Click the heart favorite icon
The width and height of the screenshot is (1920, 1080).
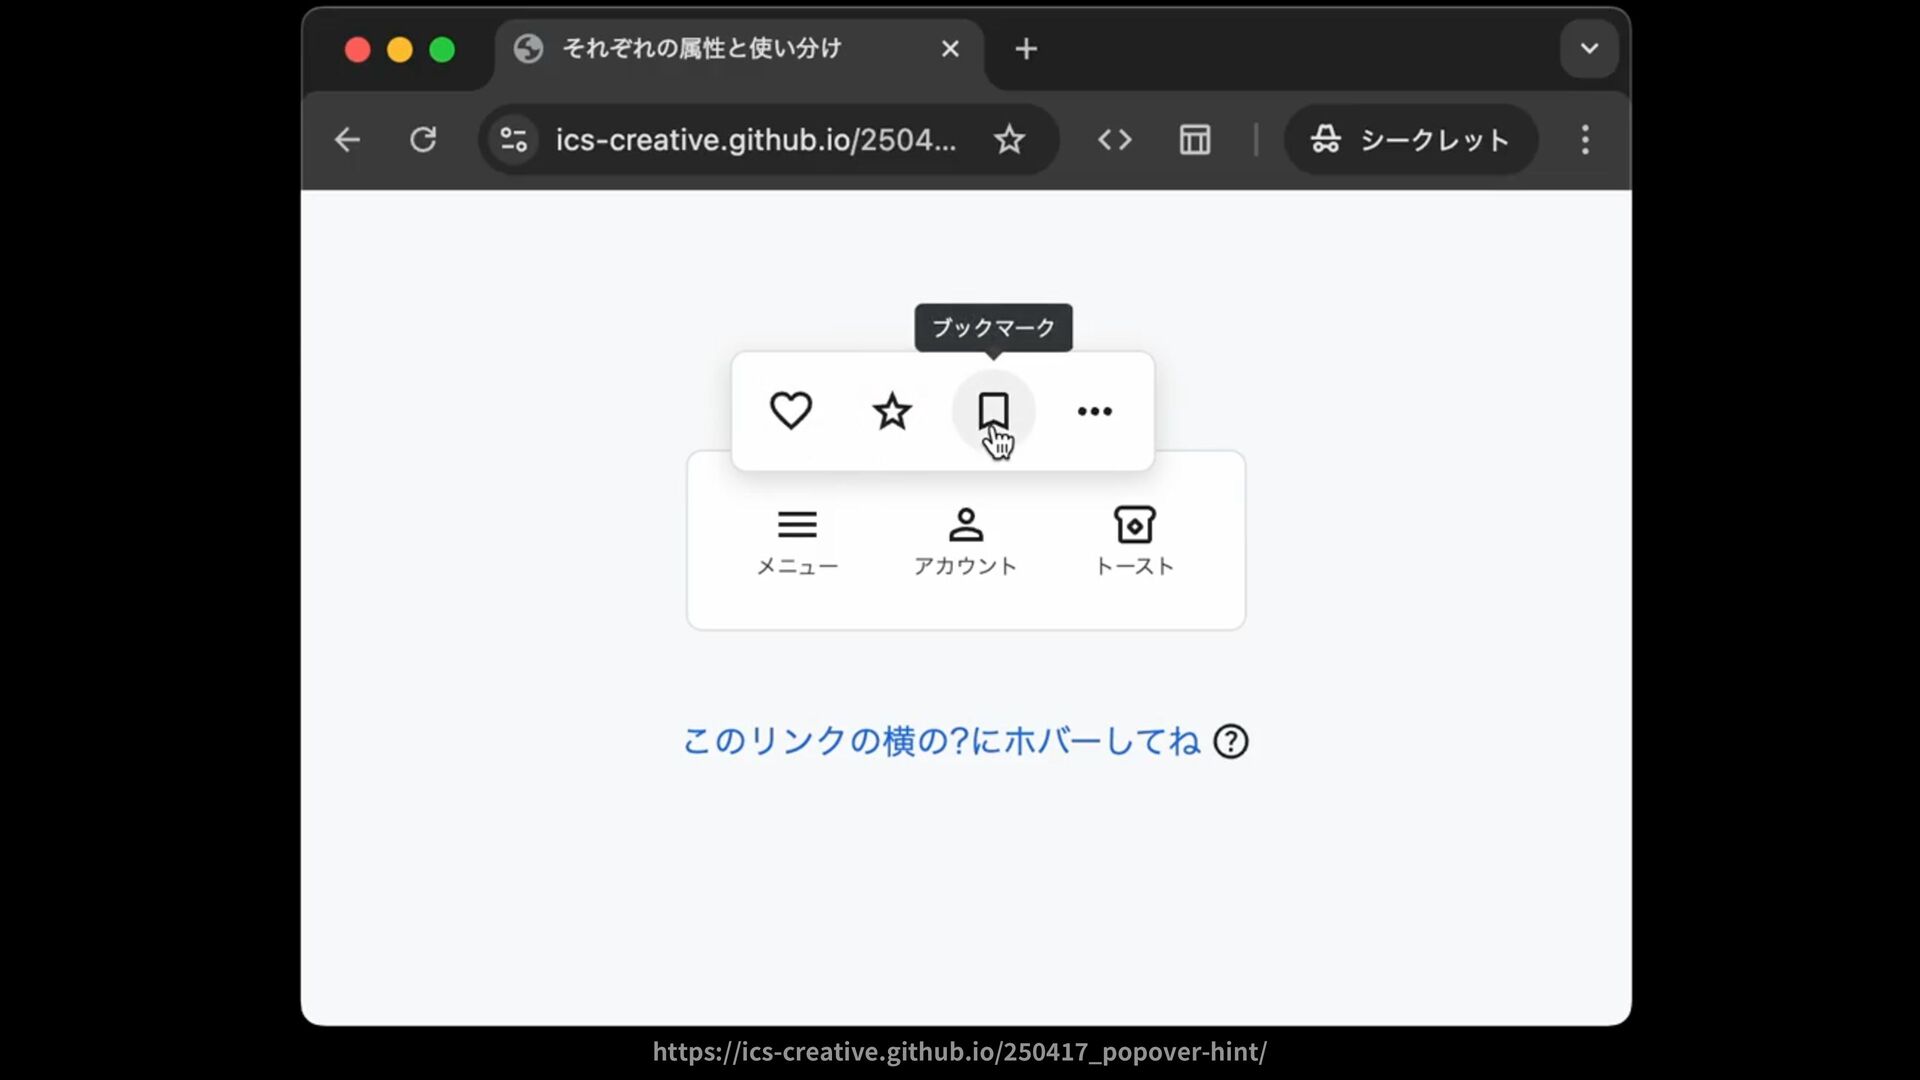790,411
